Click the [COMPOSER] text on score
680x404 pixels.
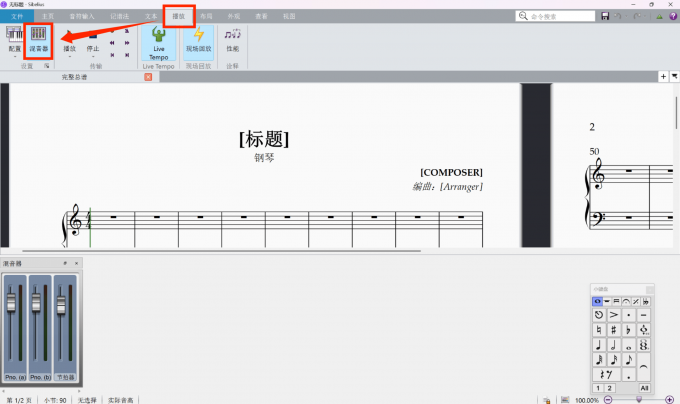click(x=451, y=173)
